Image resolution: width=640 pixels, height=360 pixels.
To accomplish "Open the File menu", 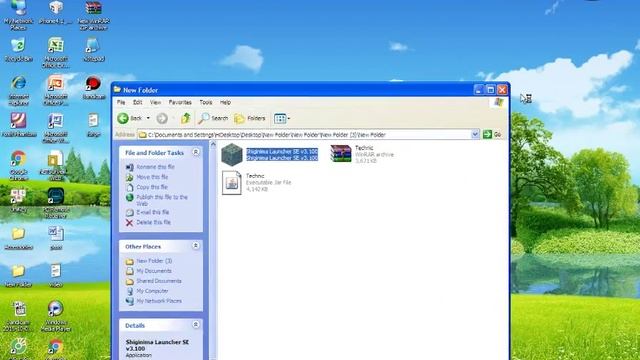I will [x=121, y=102].
